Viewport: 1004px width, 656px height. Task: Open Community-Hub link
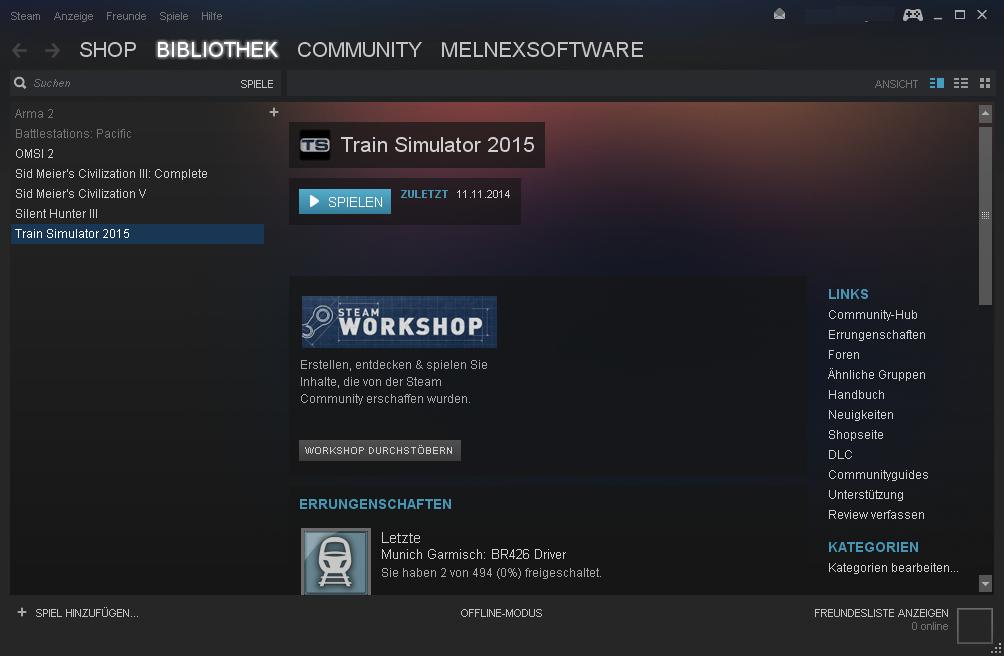pyautogui.click(x=873, y=315)
